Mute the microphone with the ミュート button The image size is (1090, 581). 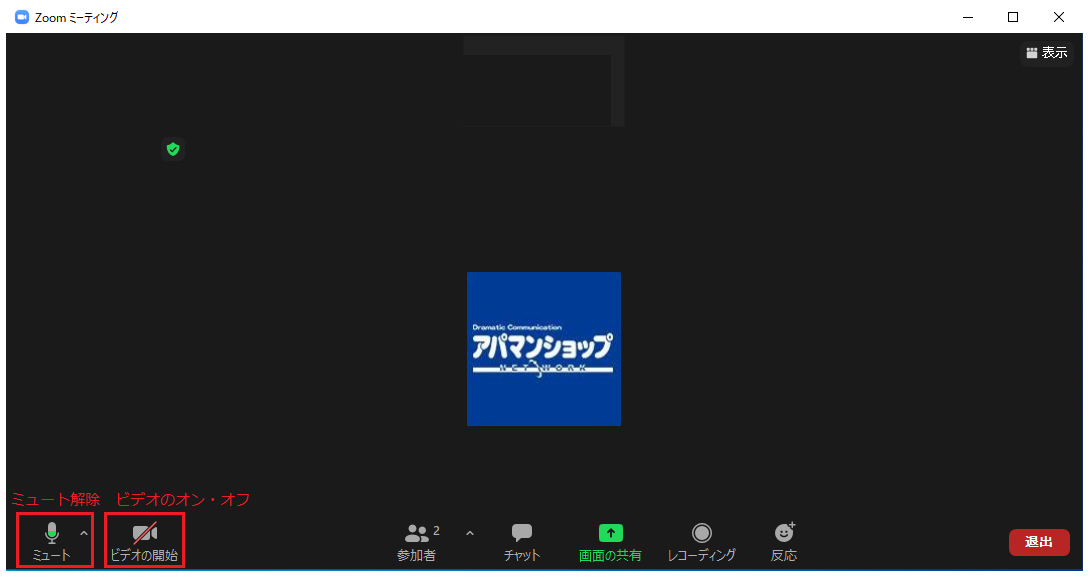[x=51, y=541]
